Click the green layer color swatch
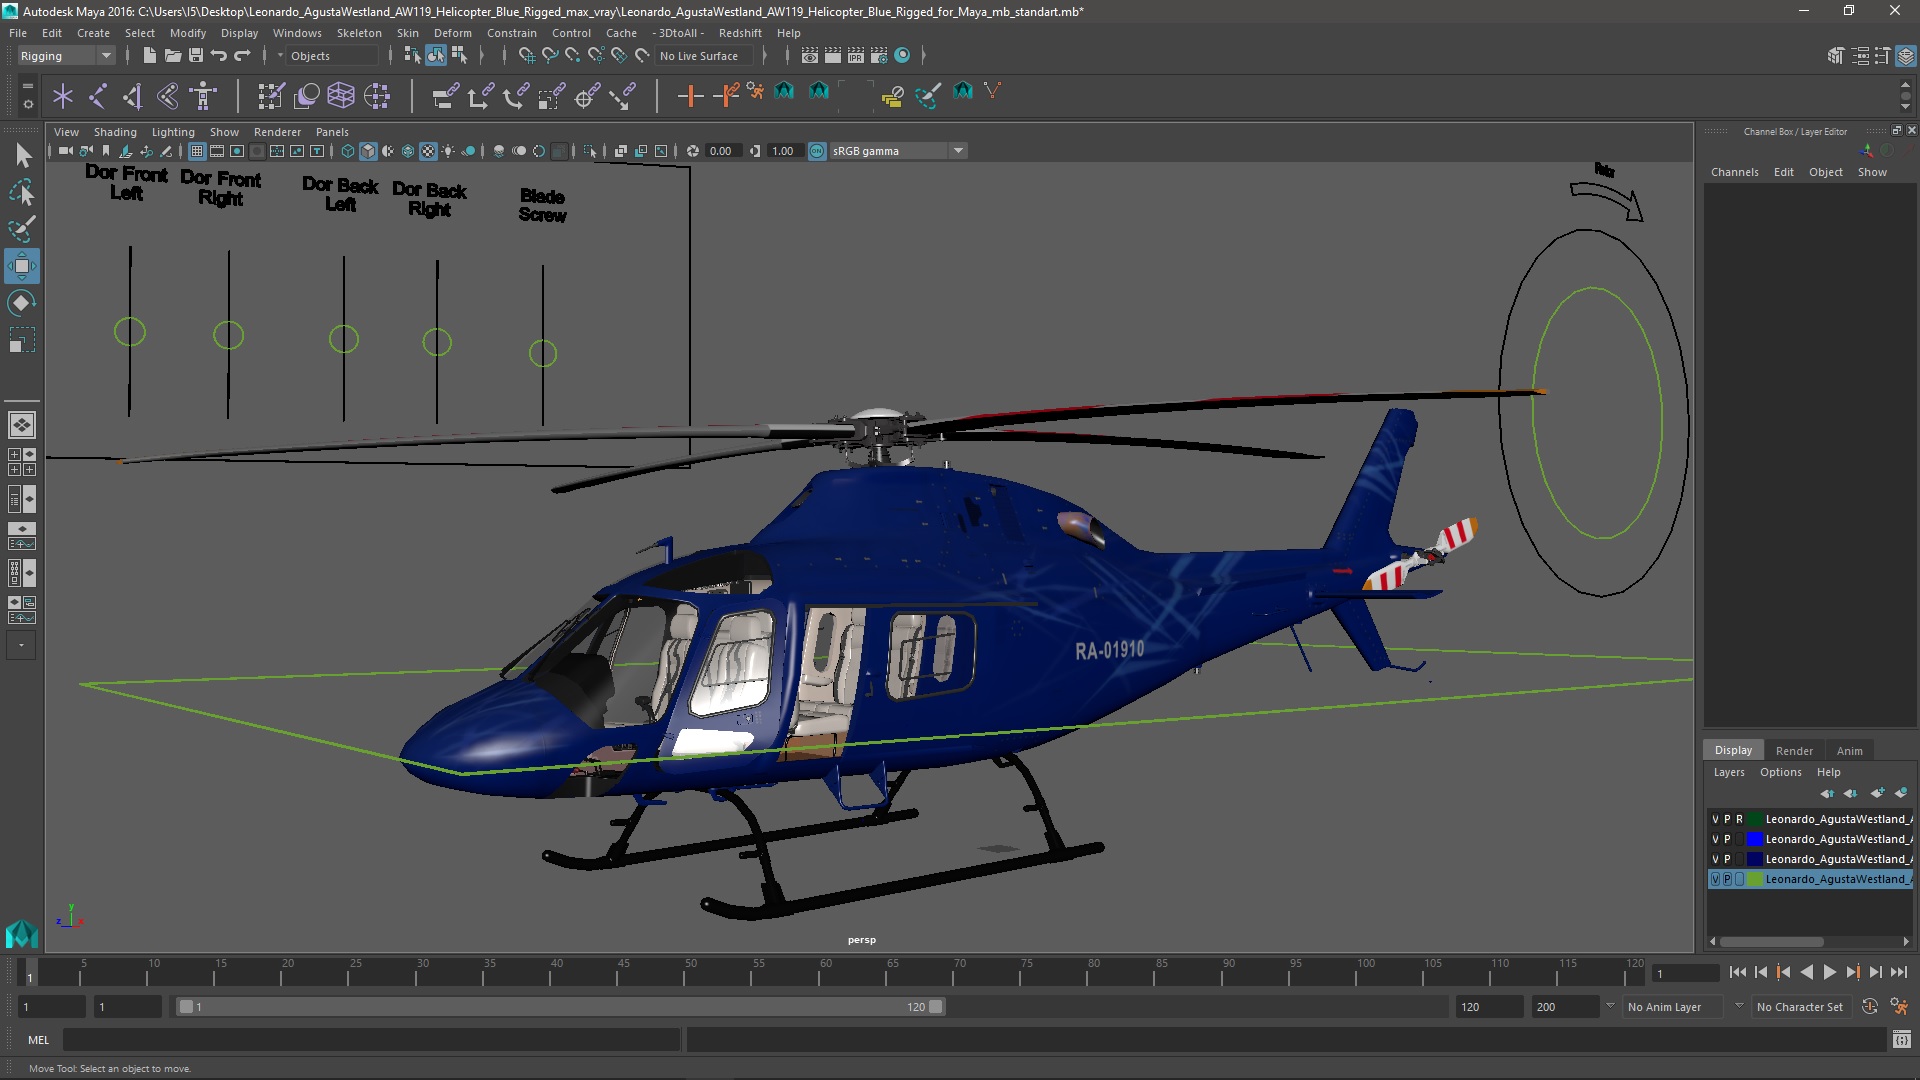Screen dimensions: 1920x1080 click(1754, 879)
